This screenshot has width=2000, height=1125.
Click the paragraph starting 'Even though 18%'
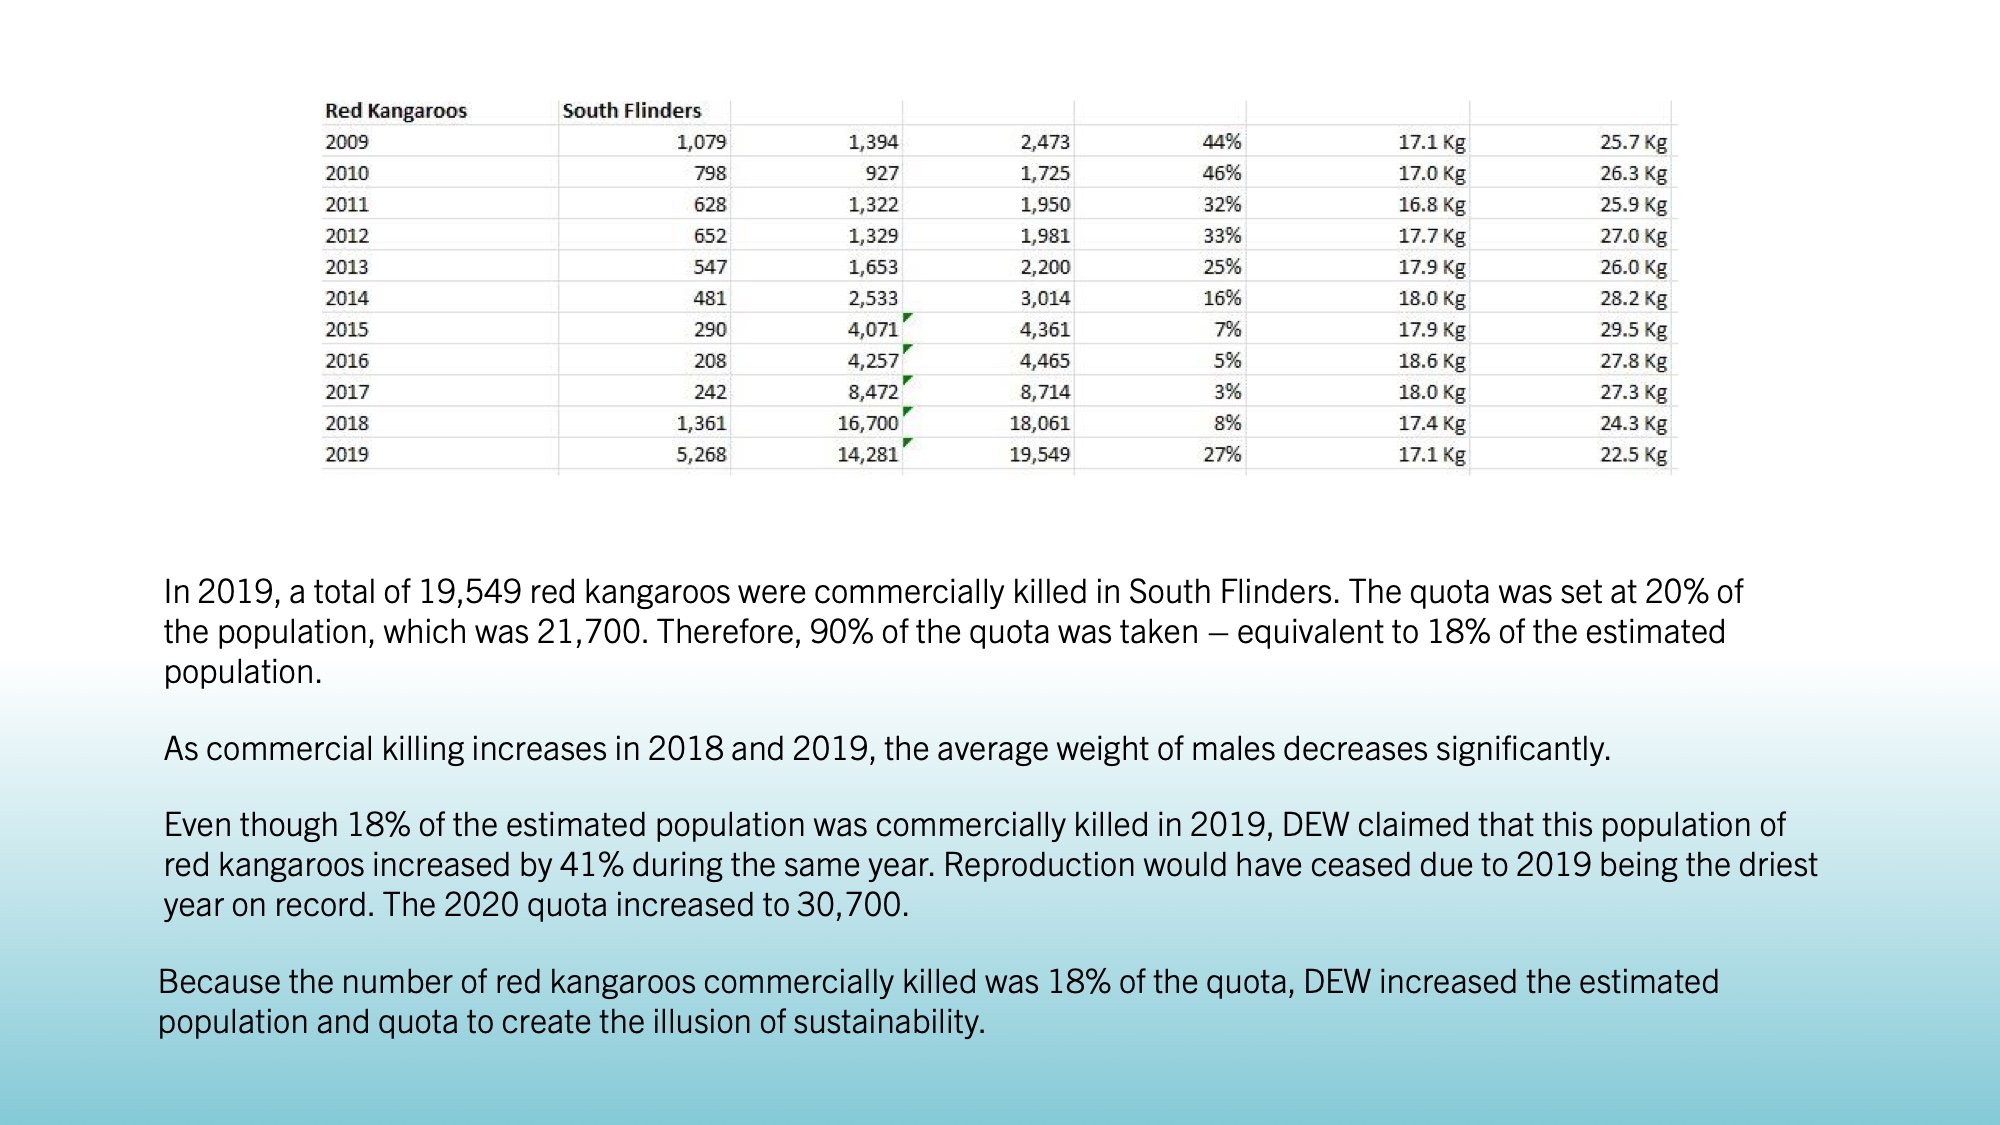click(990, 865)
